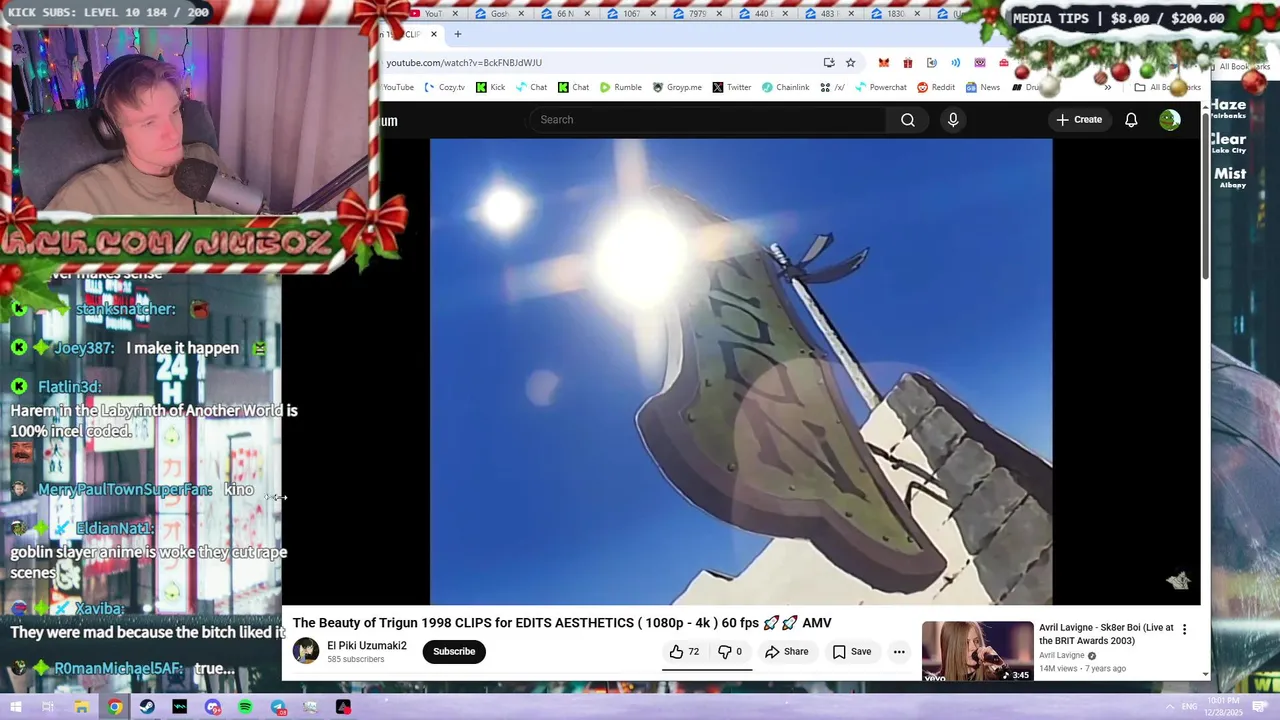Screen dimensions: 1280x720
Task: Click the URL in the address bar
Action: tap(464, 63)
